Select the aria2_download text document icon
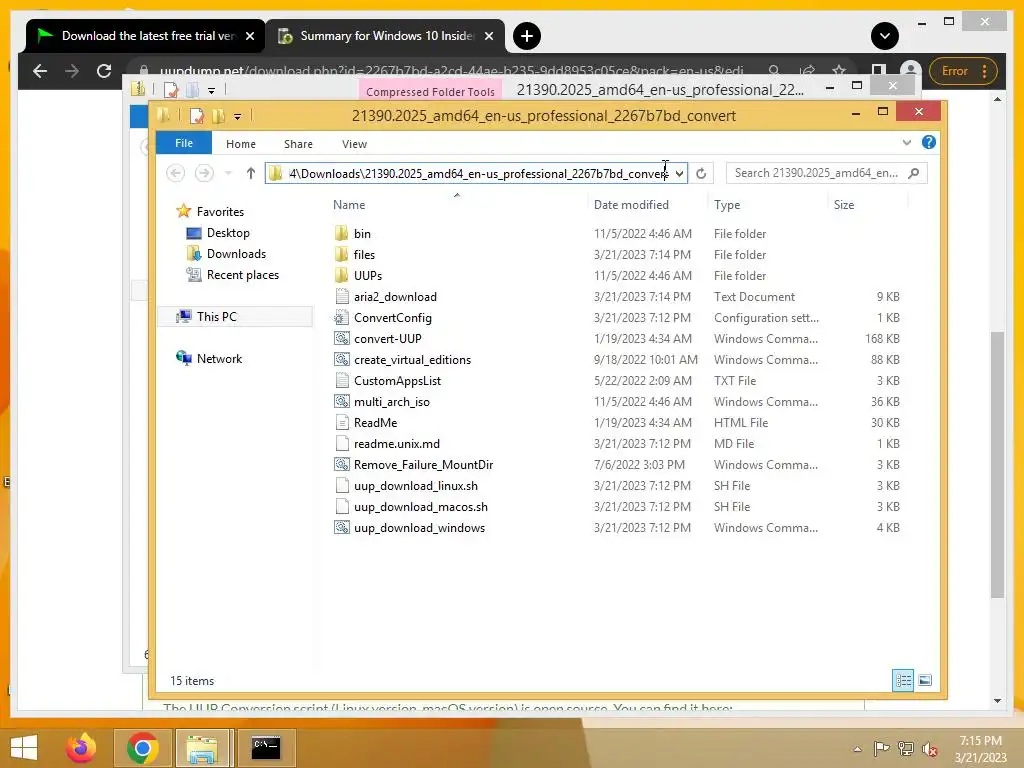This screenshot has height=768, width=1024. 342,296
